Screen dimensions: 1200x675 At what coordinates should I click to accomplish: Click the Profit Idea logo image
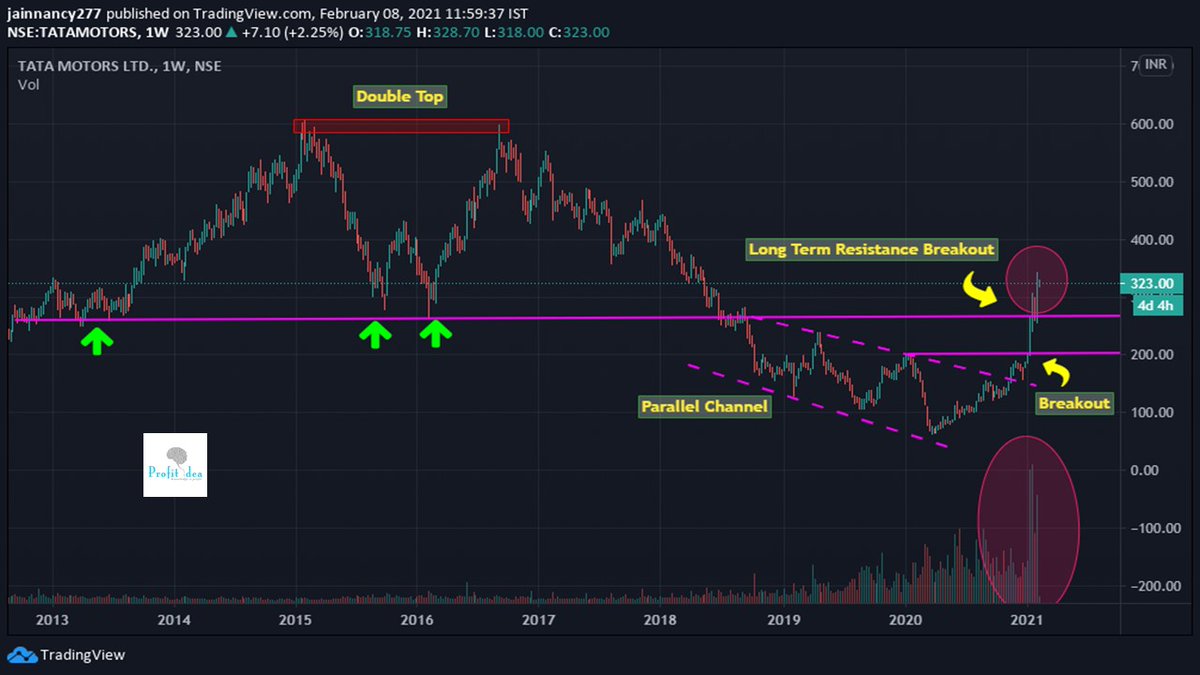[175, 465]
